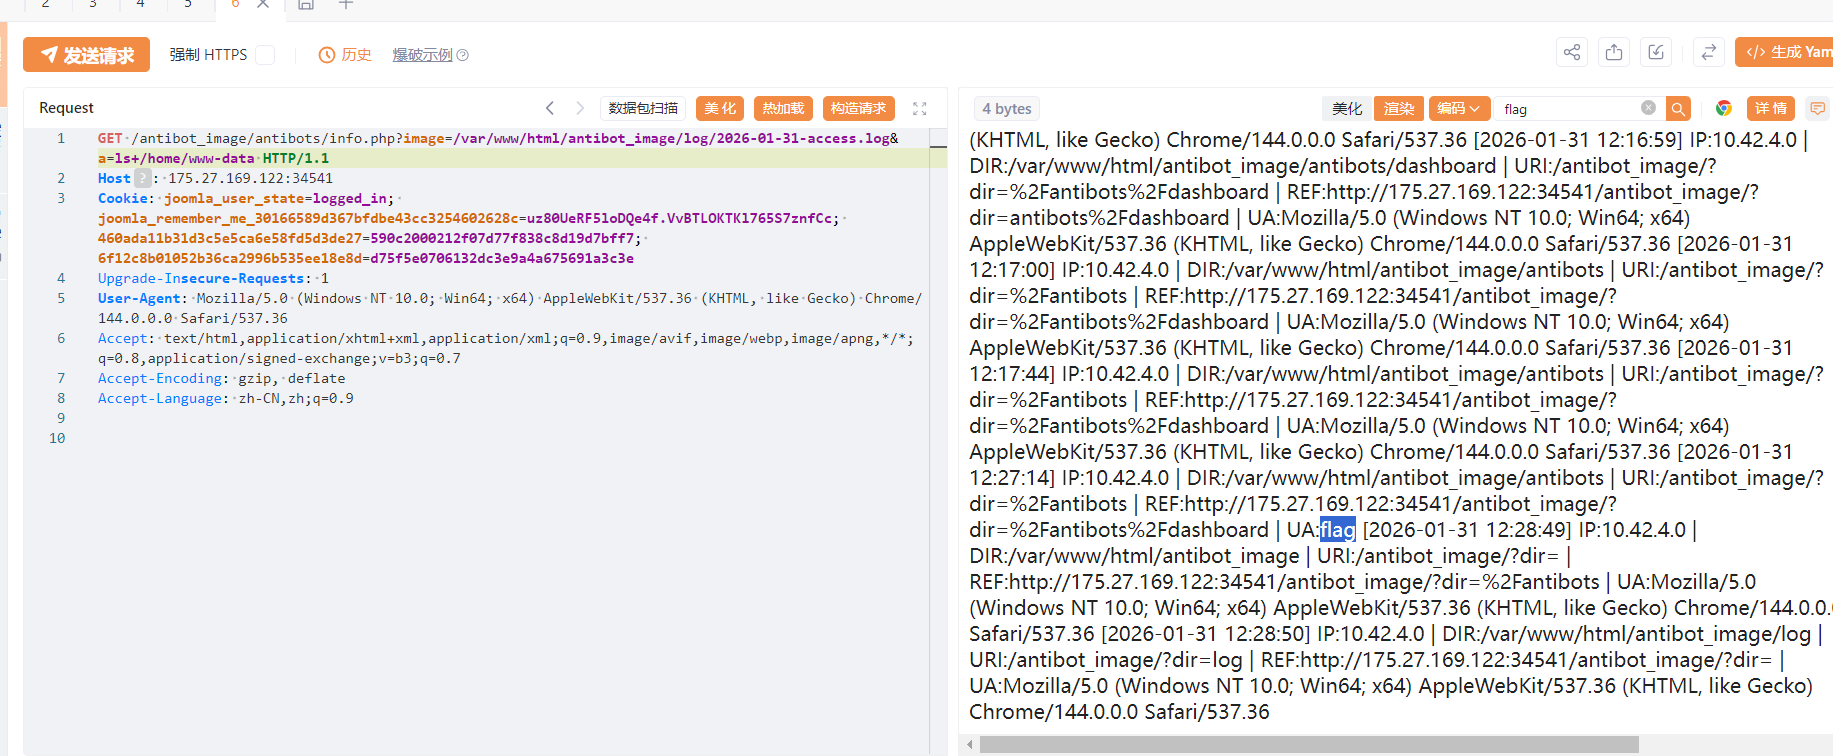Click the swap arrows icon

[1708, 53]
